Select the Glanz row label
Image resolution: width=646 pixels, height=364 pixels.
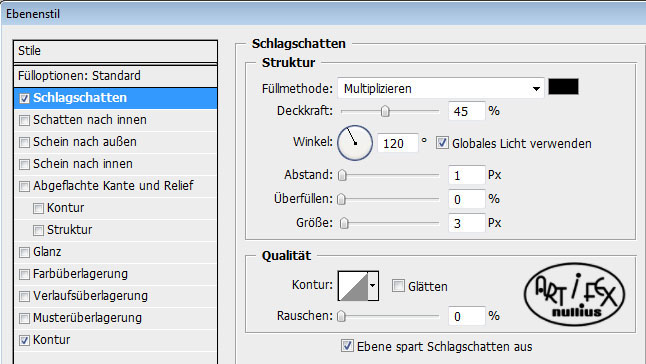[x=47, y=252]
